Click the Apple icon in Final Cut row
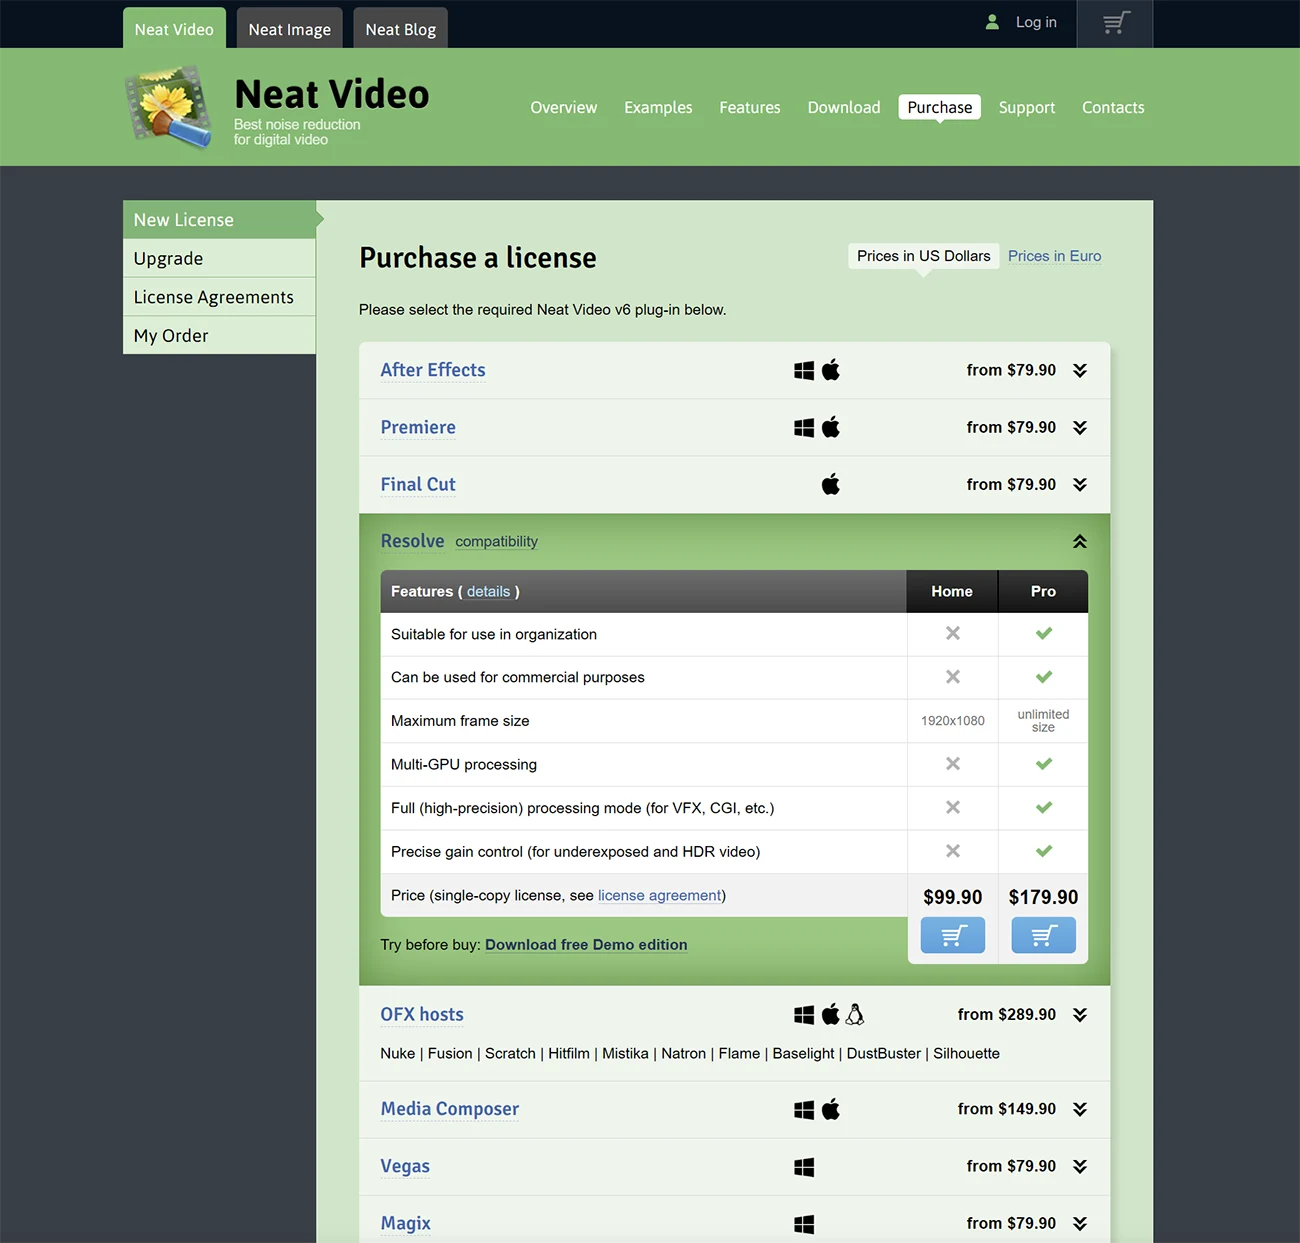The width and height of the screenshot is (1300, 1243). [831, 484]
